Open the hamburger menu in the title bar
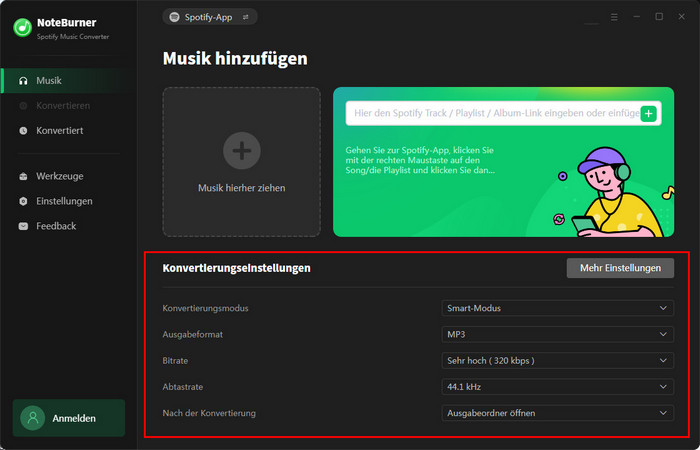Screen dimensions: 700x450 614,17
